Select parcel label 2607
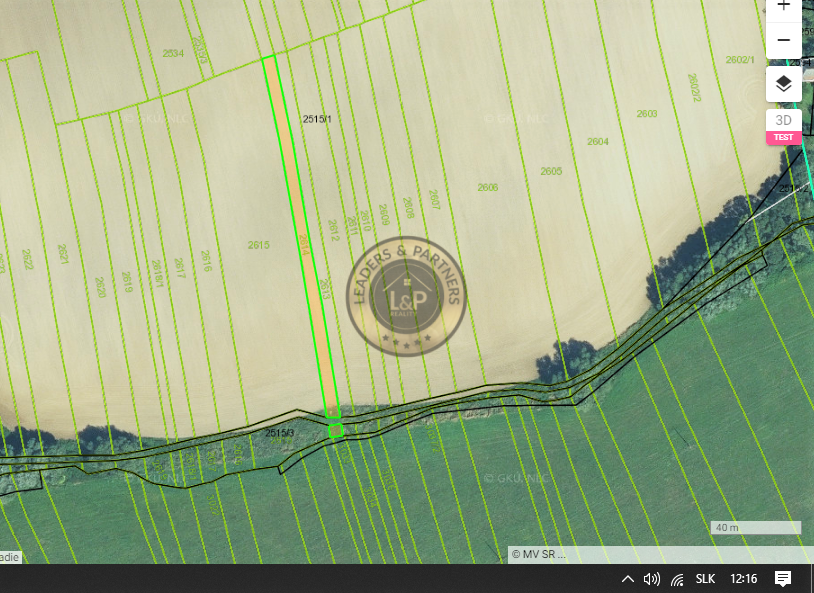Viewport: 814px width, 593px height. pyautogui.click(x=434, y=199)
